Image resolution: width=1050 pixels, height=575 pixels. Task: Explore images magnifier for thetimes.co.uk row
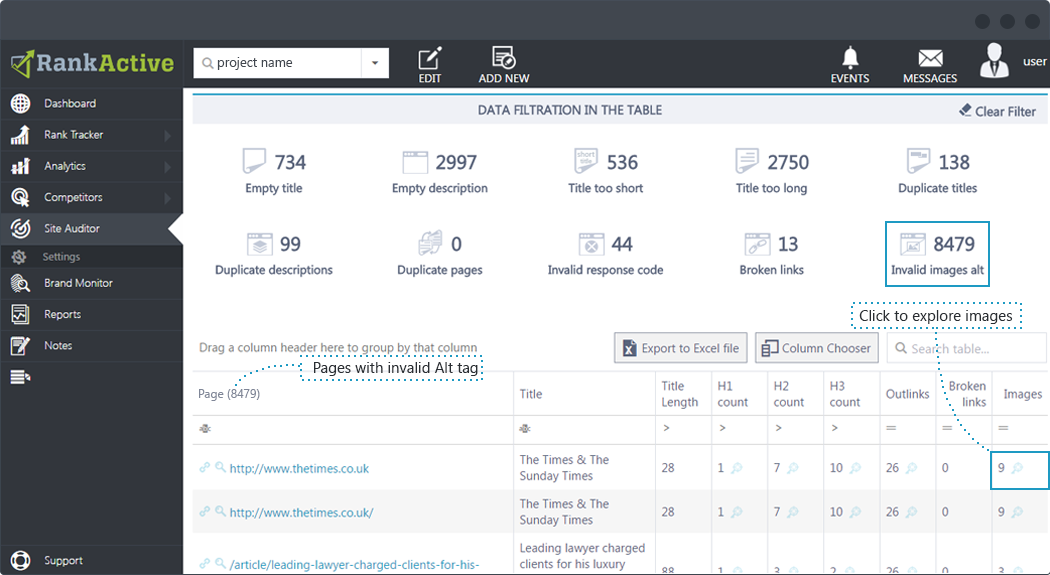1017,468
